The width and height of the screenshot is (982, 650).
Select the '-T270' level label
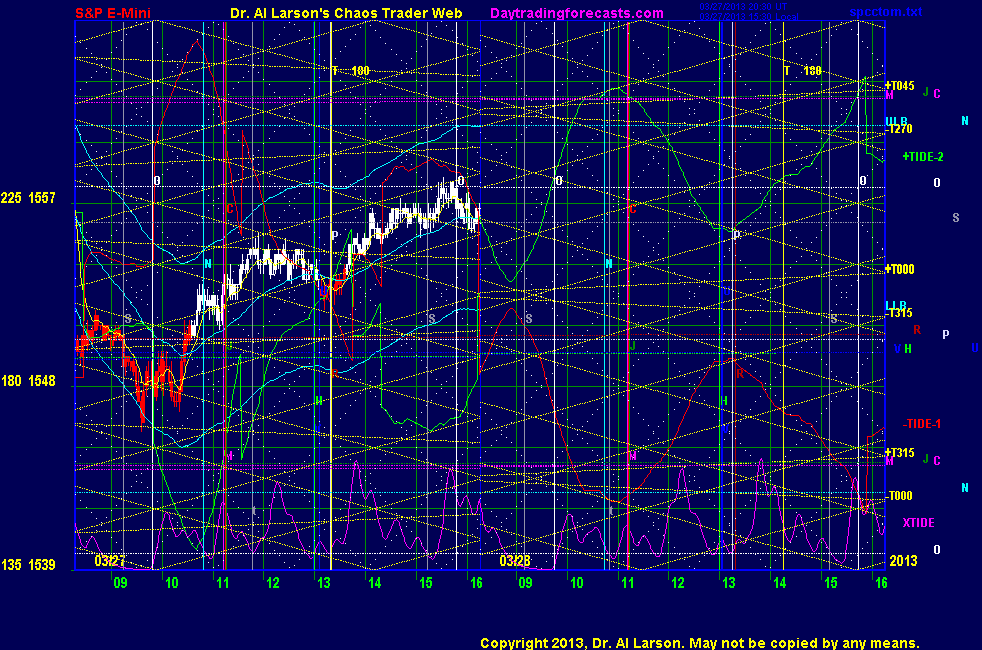[899, 129]
